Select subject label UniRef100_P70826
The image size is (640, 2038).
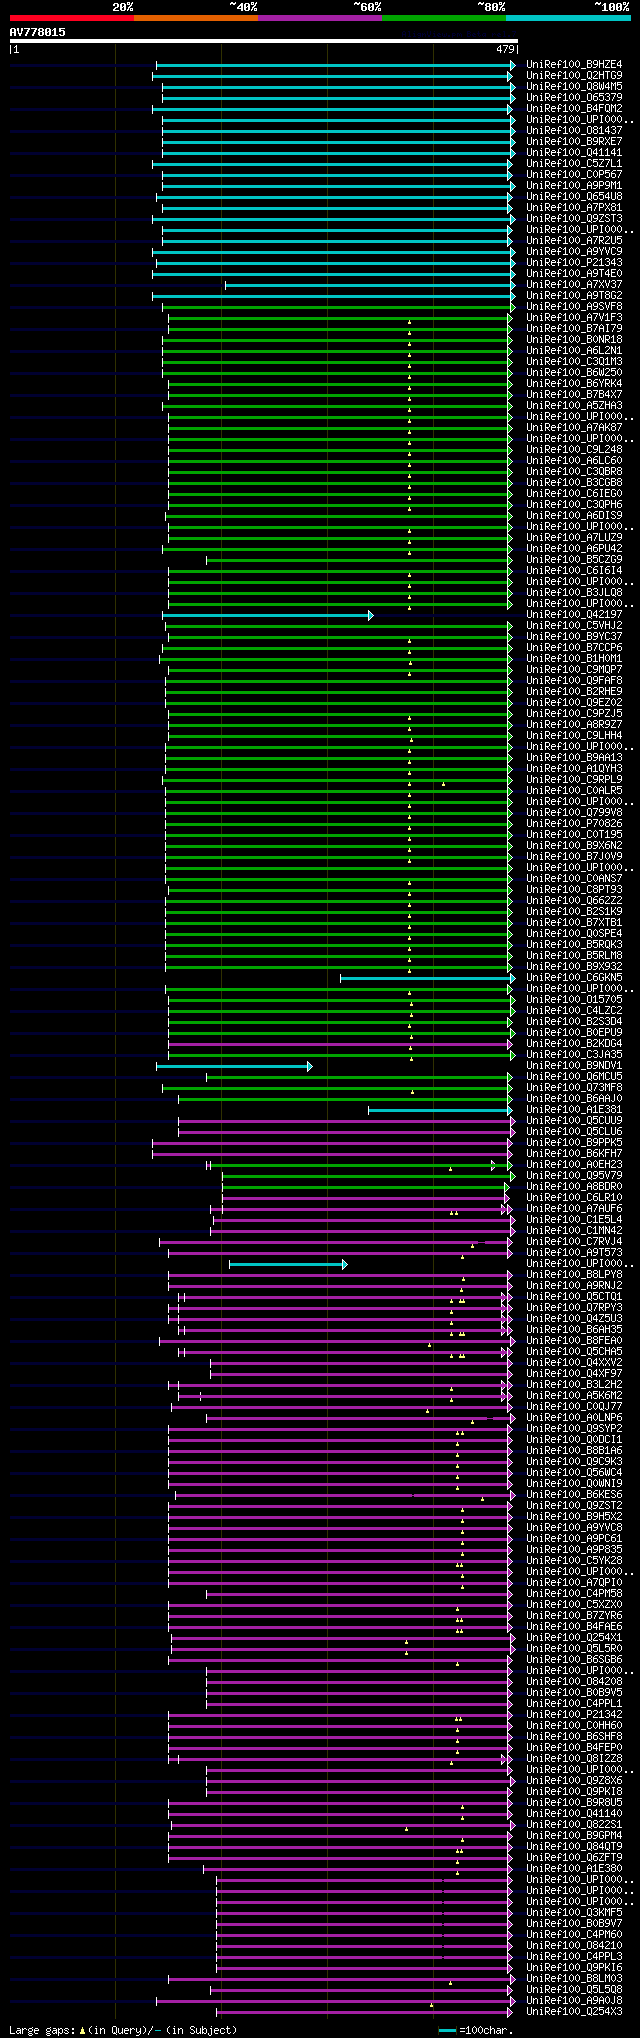(x=574, y=824)
